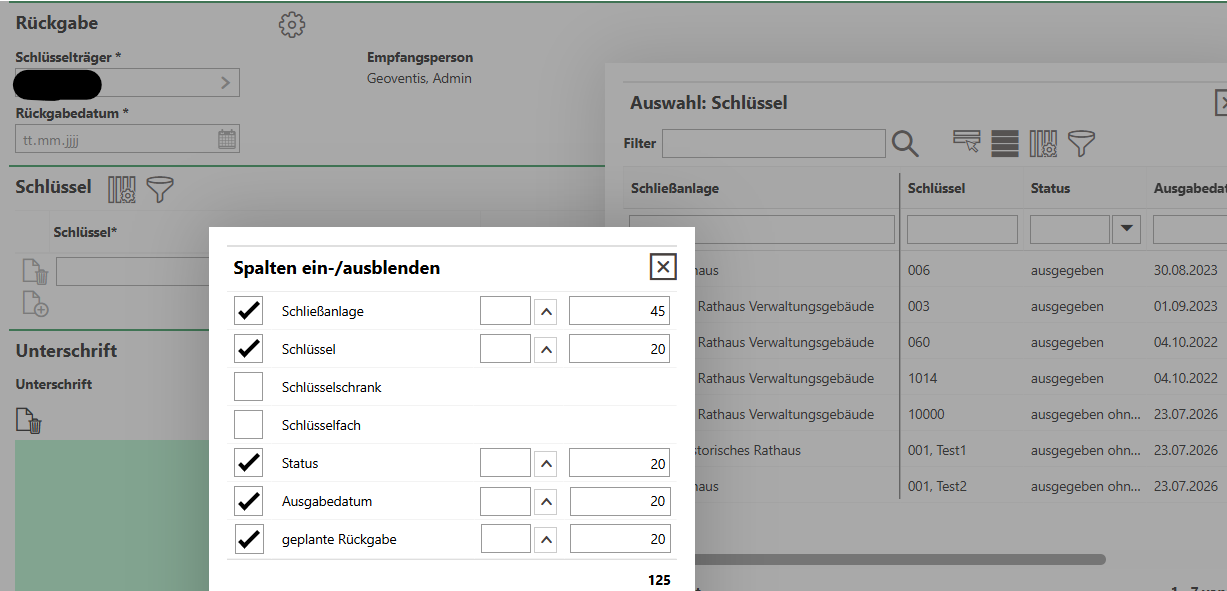Screen dimensions: 1227x591
Task: Click geplante Rückgabe width field showing 20
Action: click(x=619, y=539)
